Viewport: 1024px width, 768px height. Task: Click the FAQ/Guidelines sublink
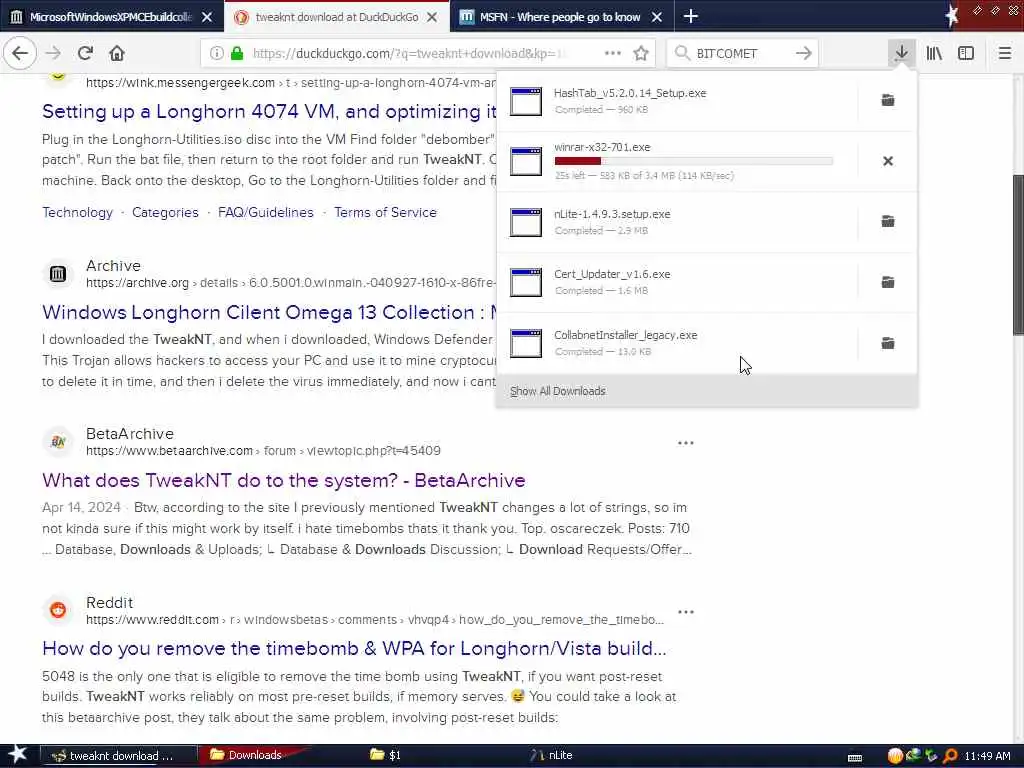click(266, 212)
